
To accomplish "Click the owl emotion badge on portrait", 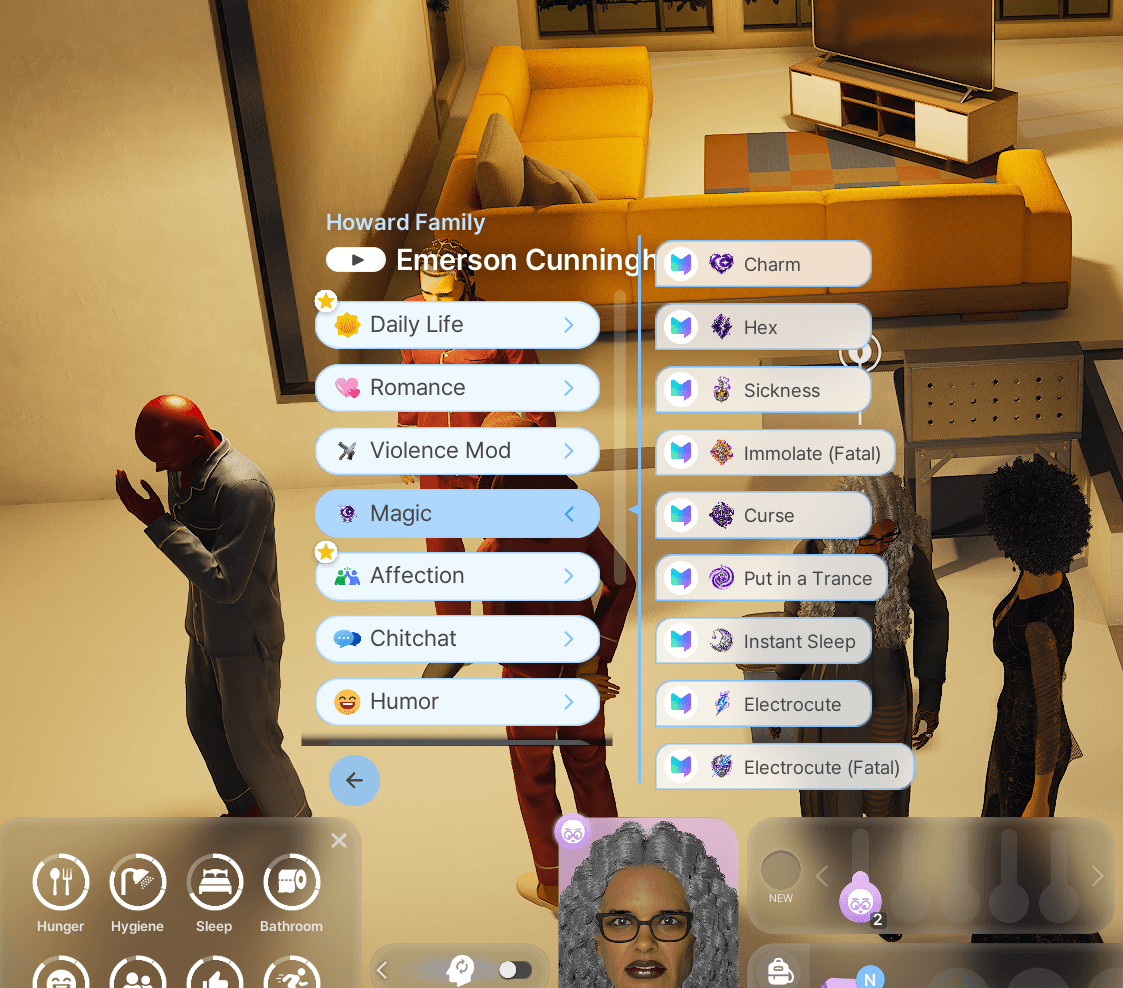I will tap(572, 833).
